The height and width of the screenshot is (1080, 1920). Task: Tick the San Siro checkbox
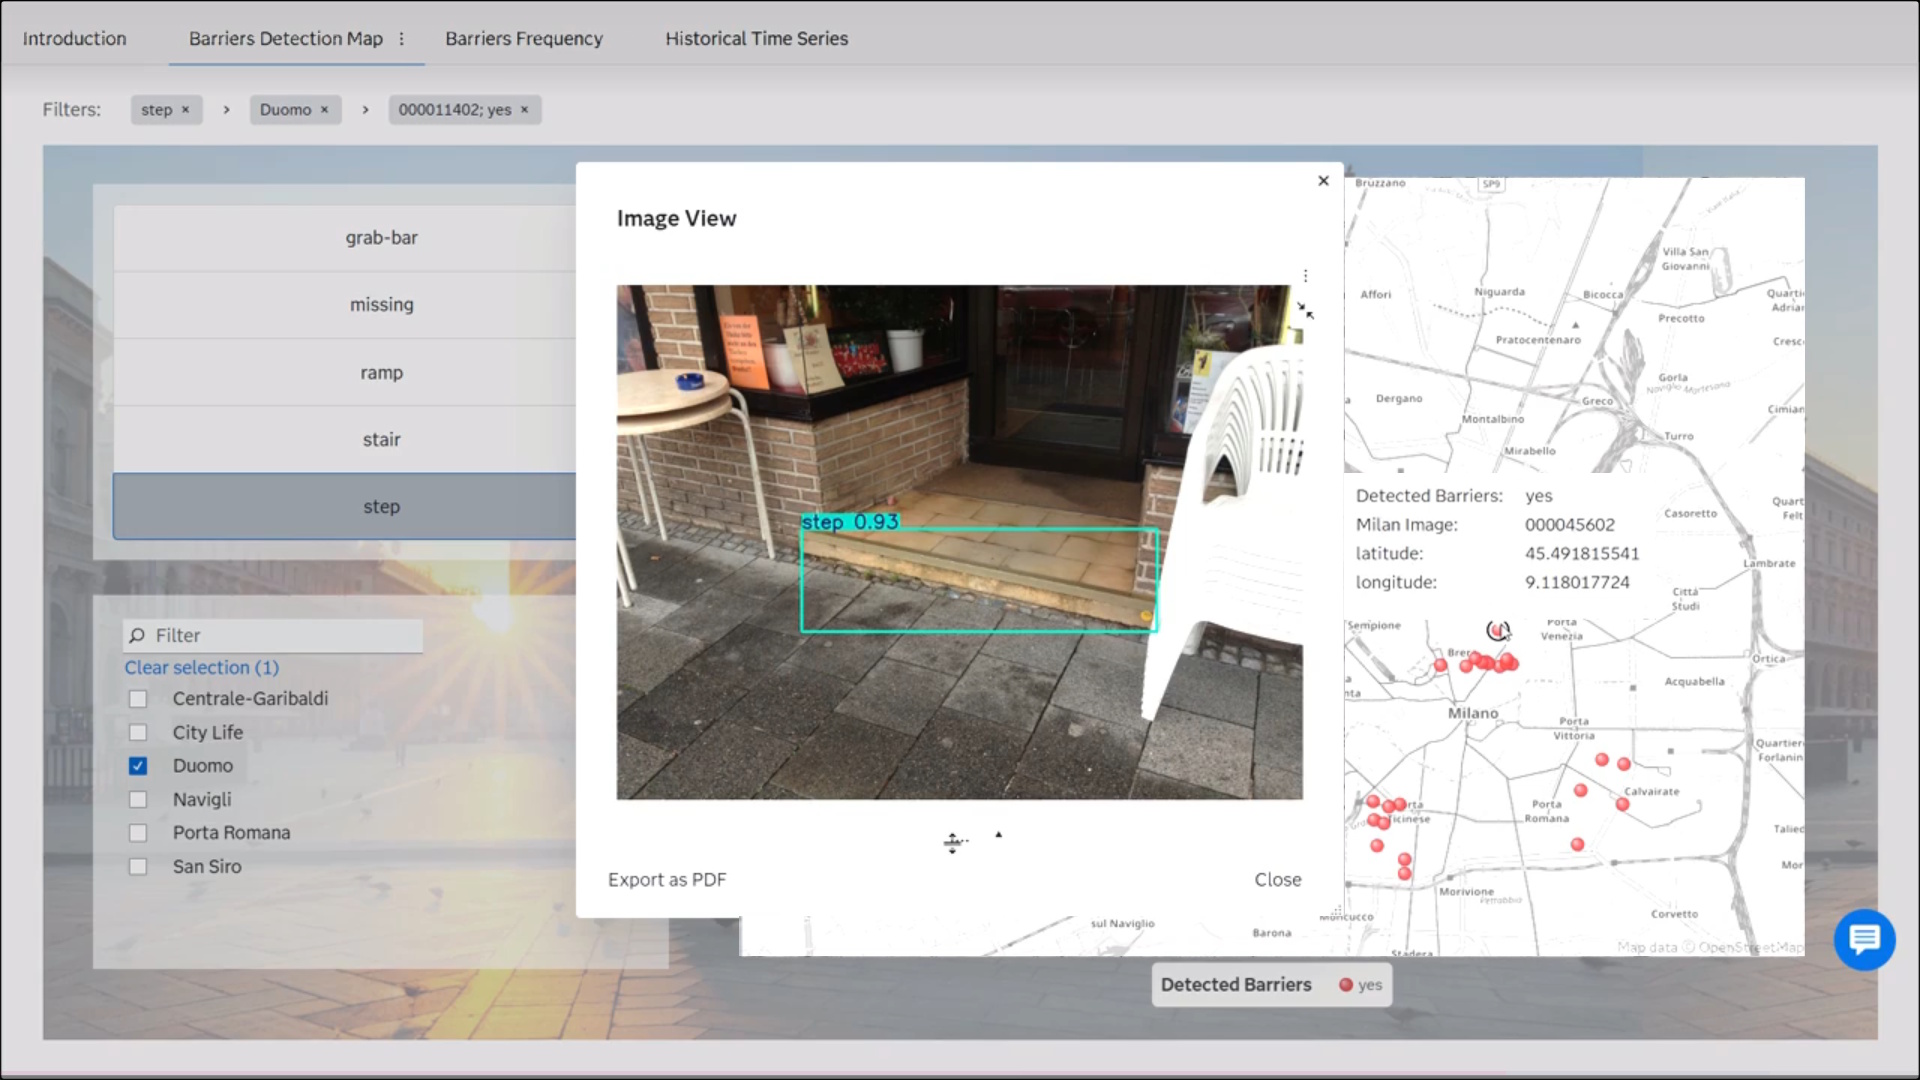[x=138, y=867]
